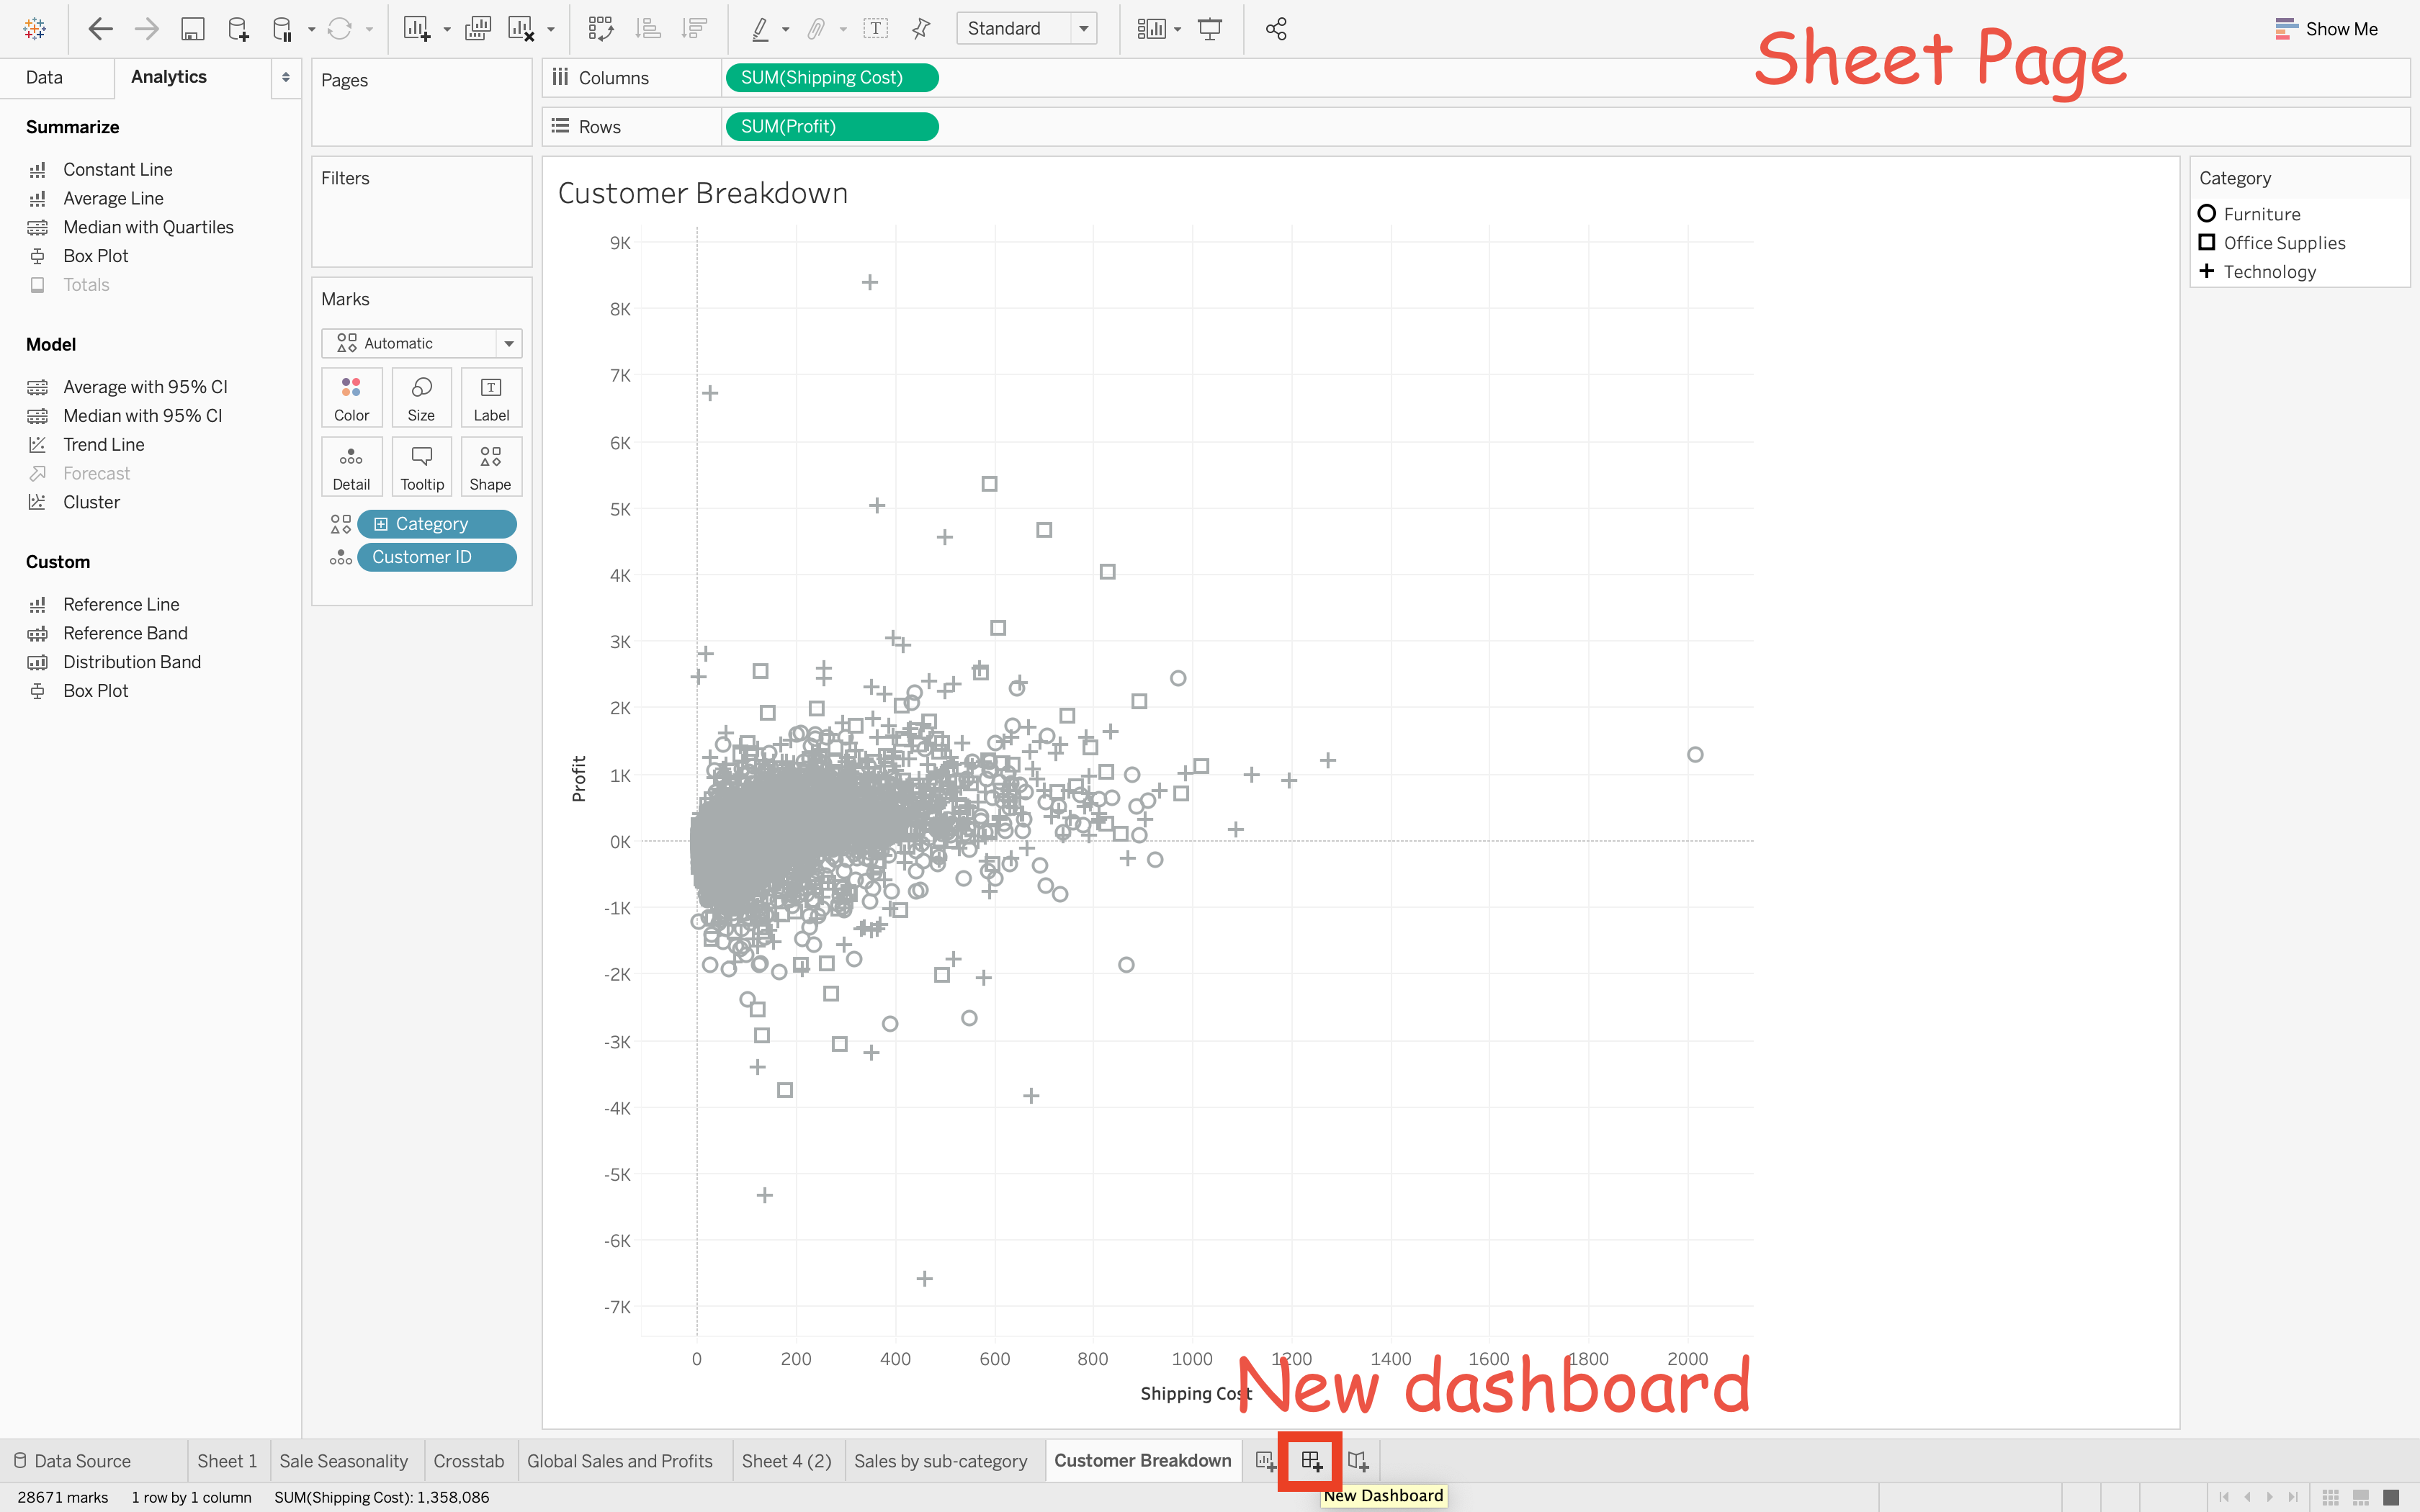Add a new data source
This screenshot has width=2420, height=1512.
pyautogui.click(x=238, y=29)
